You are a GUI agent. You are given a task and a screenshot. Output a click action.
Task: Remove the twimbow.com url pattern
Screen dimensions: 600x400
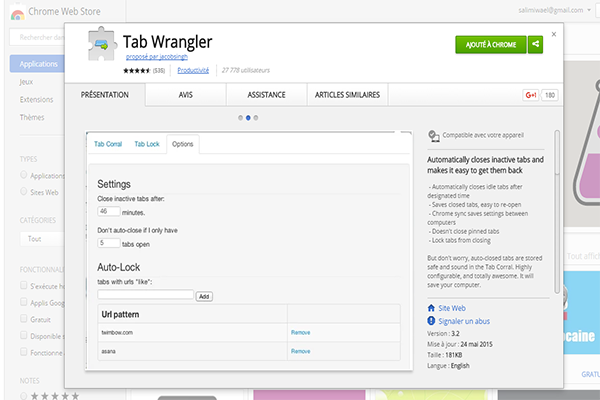coord(300,333)
